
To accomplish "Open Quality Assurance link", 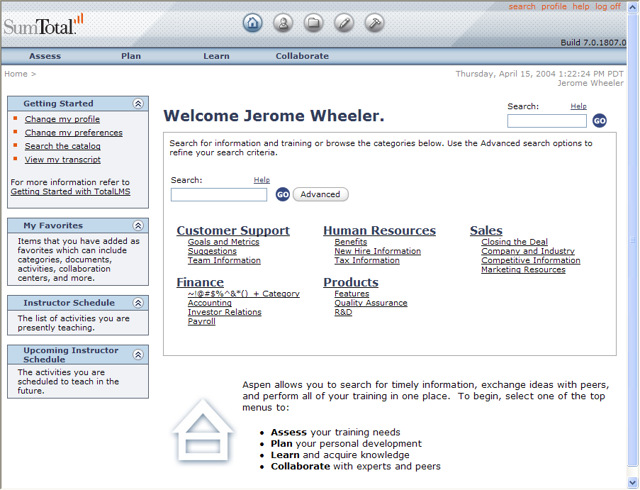I will [371, 303].
